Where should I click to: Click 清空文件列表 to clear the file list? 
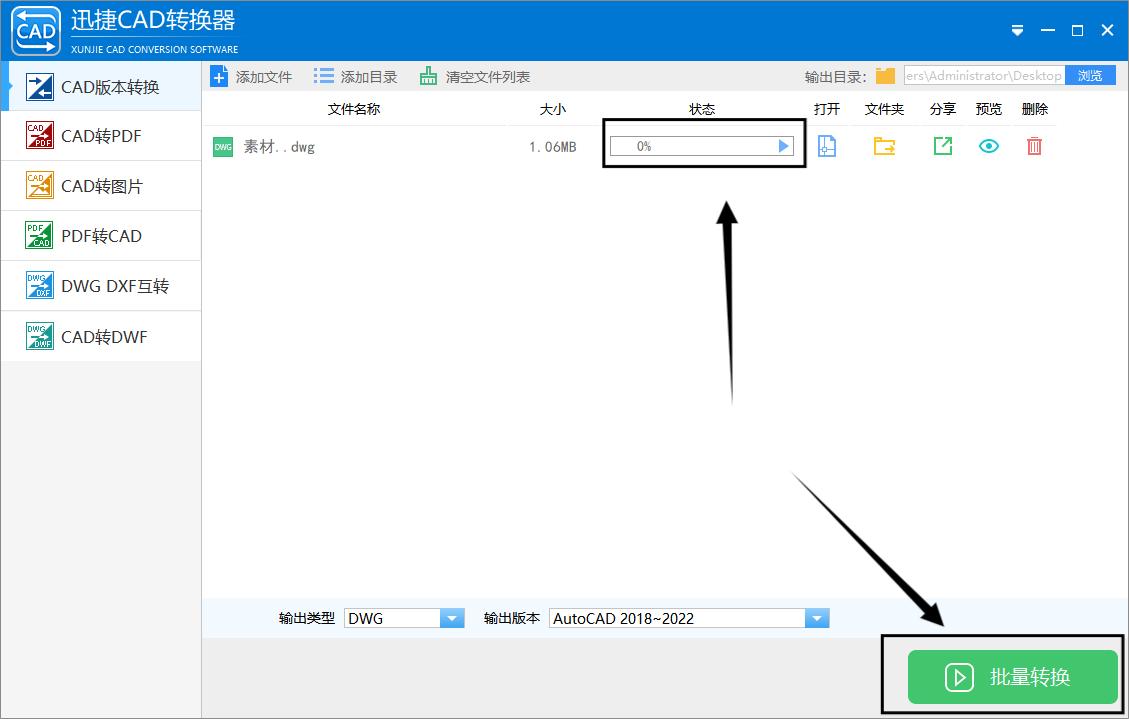[475, 76]
